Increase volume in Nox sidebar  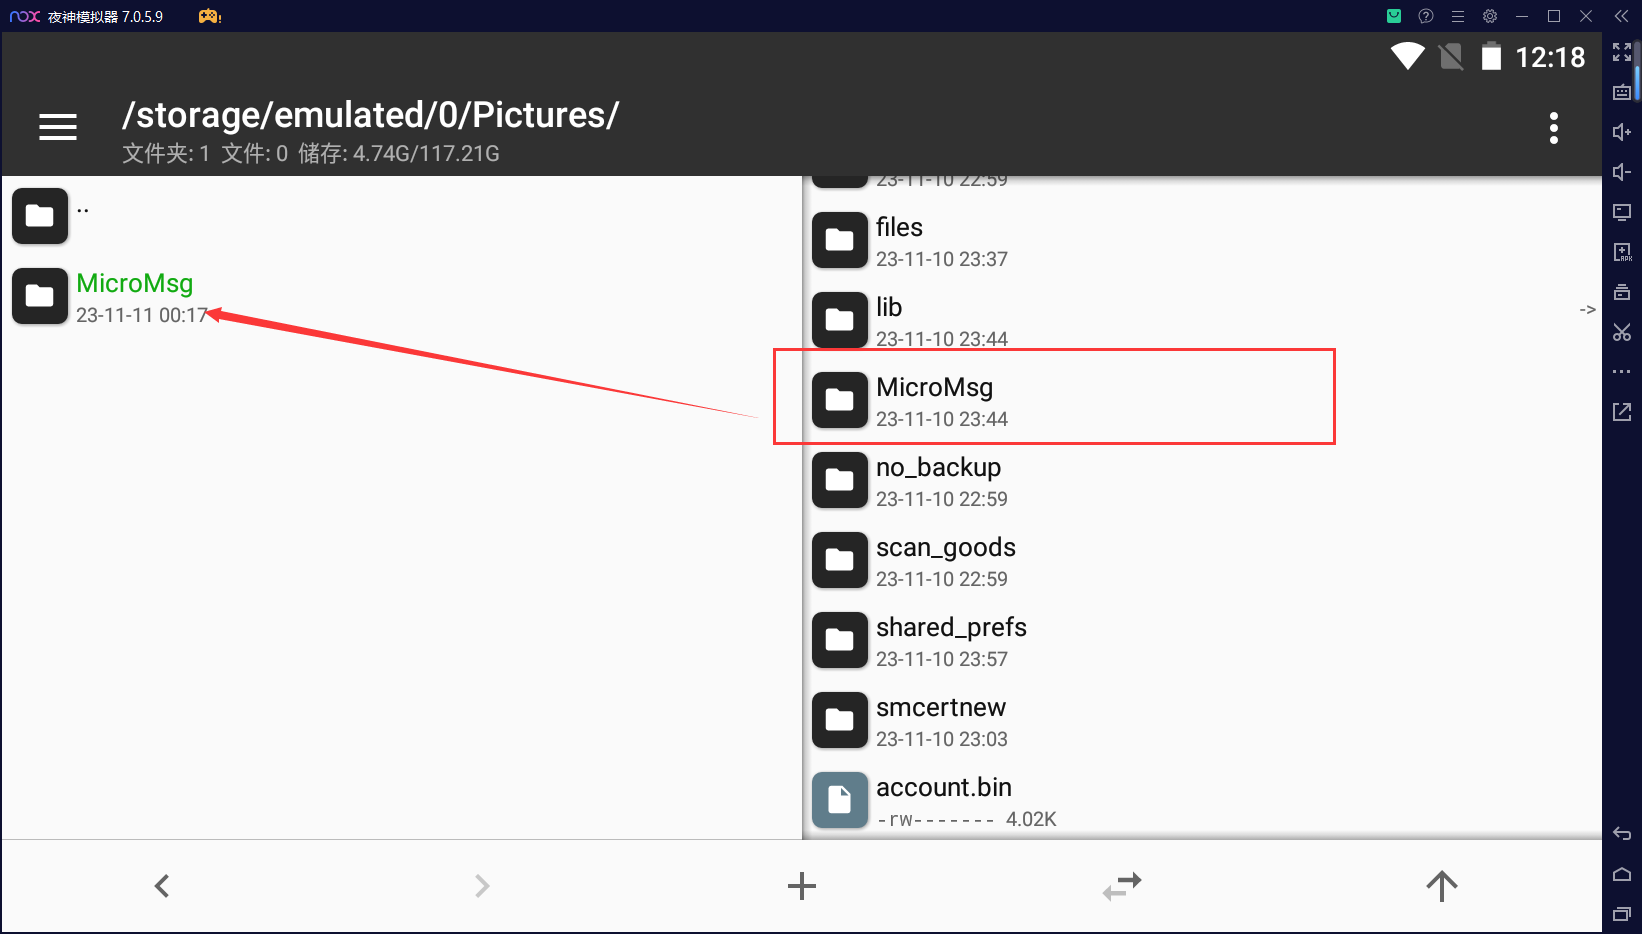coord(1622,132)
